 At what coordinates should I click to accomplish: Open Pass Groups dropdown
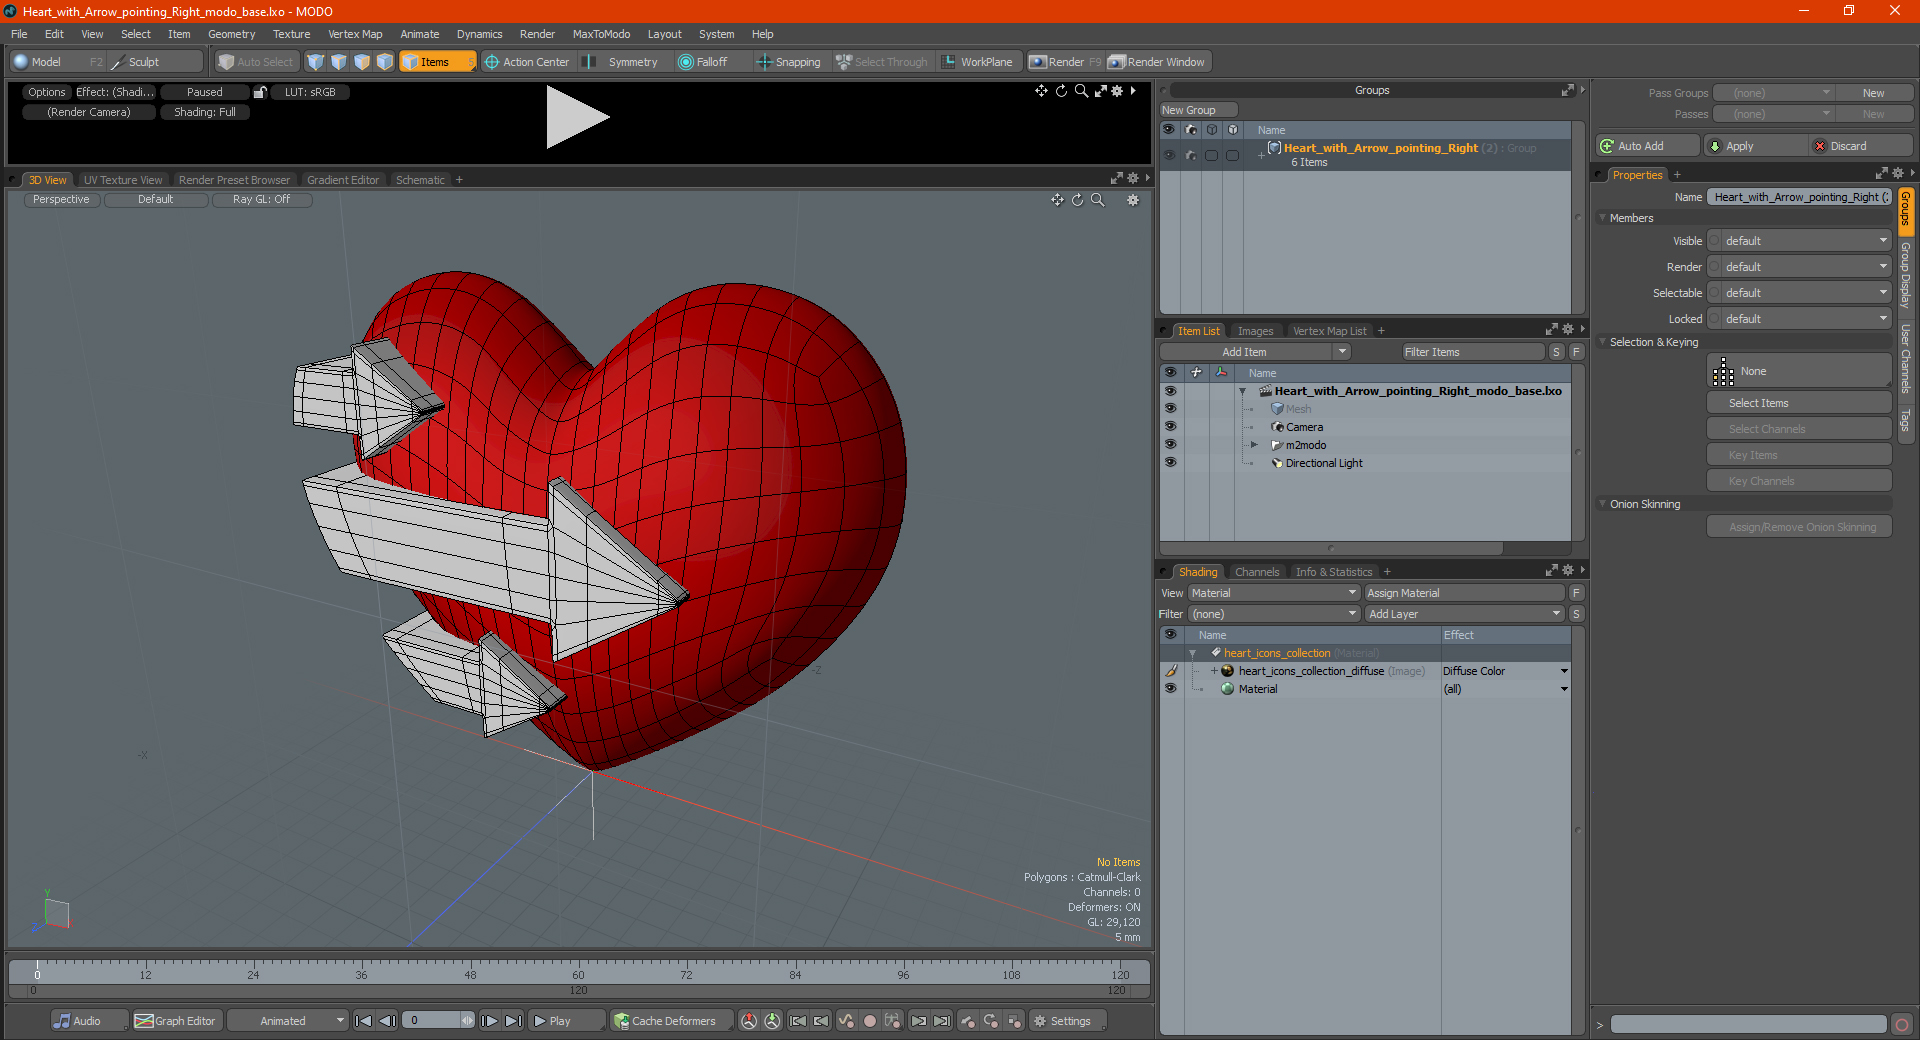pyautogui.click(x=1773, y=93)
